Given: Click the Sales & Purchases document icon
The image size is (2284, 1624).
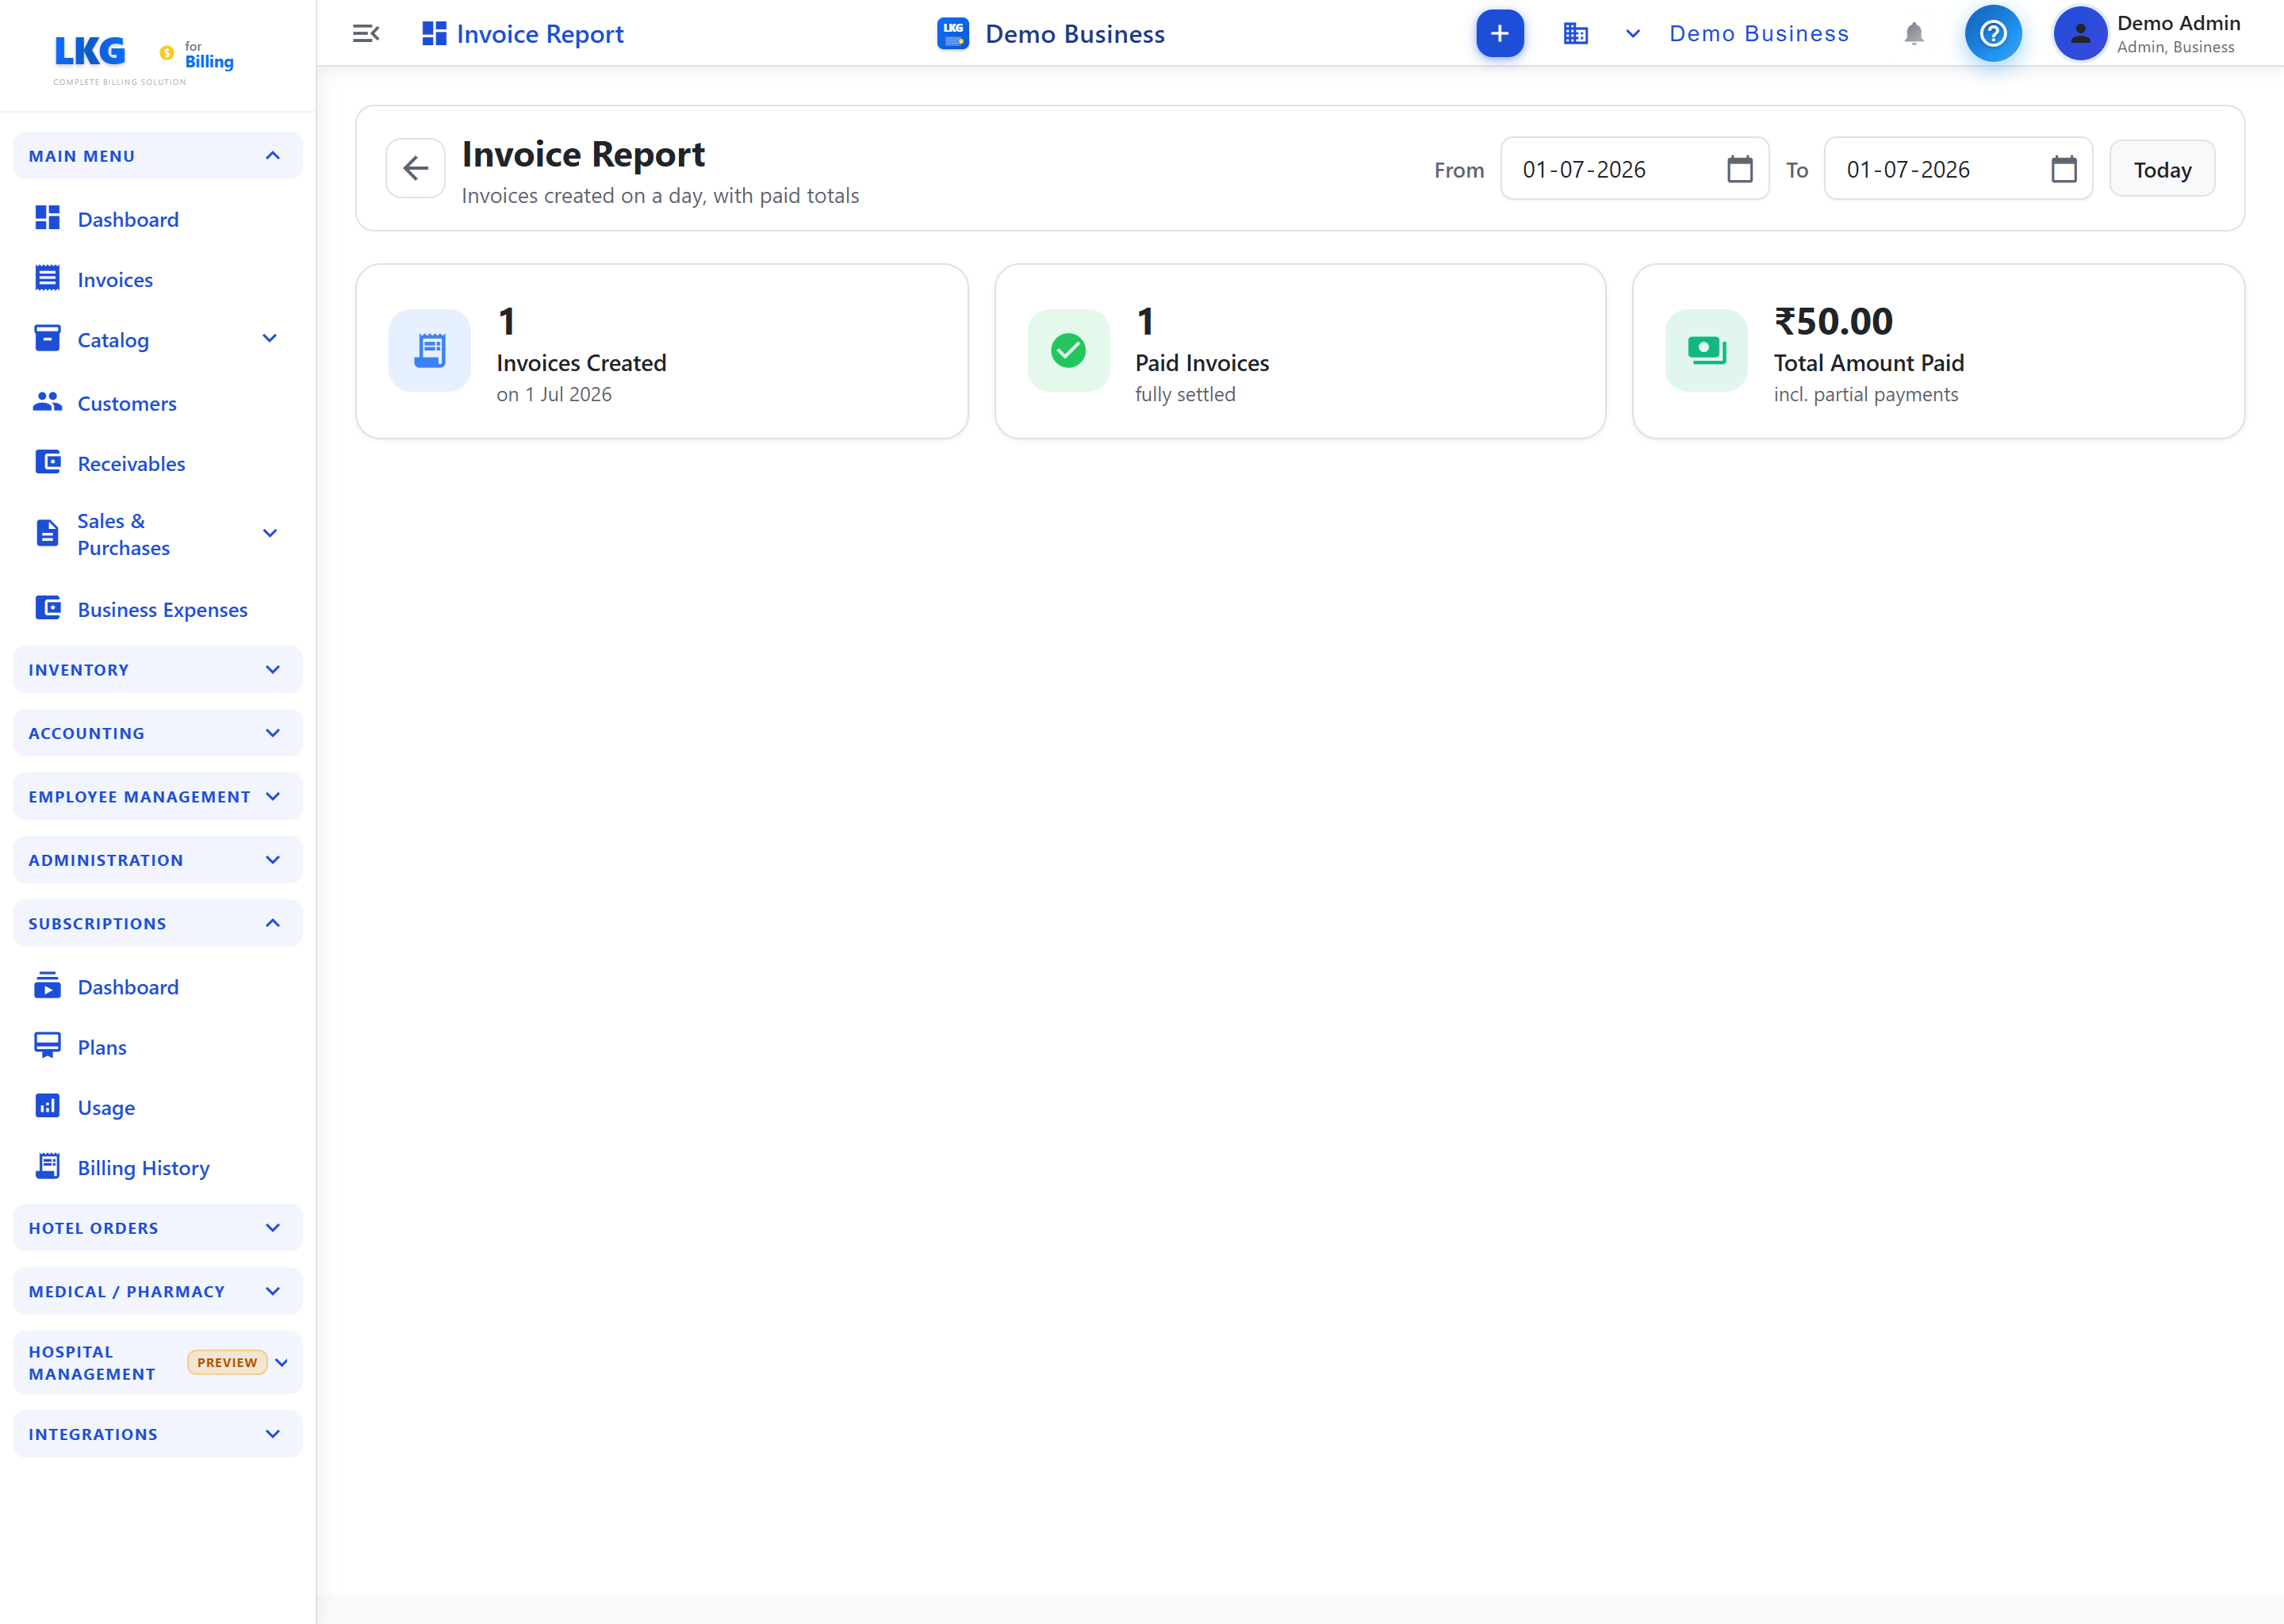Looking at the screenshot, I should (47, 533).
